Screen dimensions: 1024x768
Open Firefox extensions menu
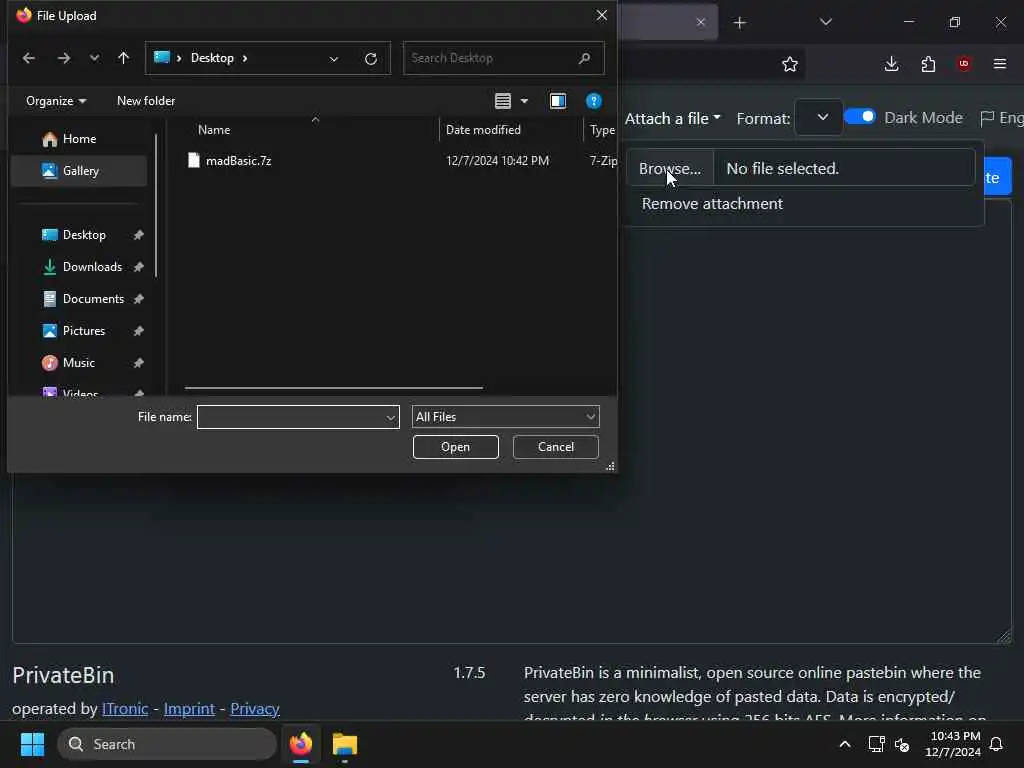(928, 64)
